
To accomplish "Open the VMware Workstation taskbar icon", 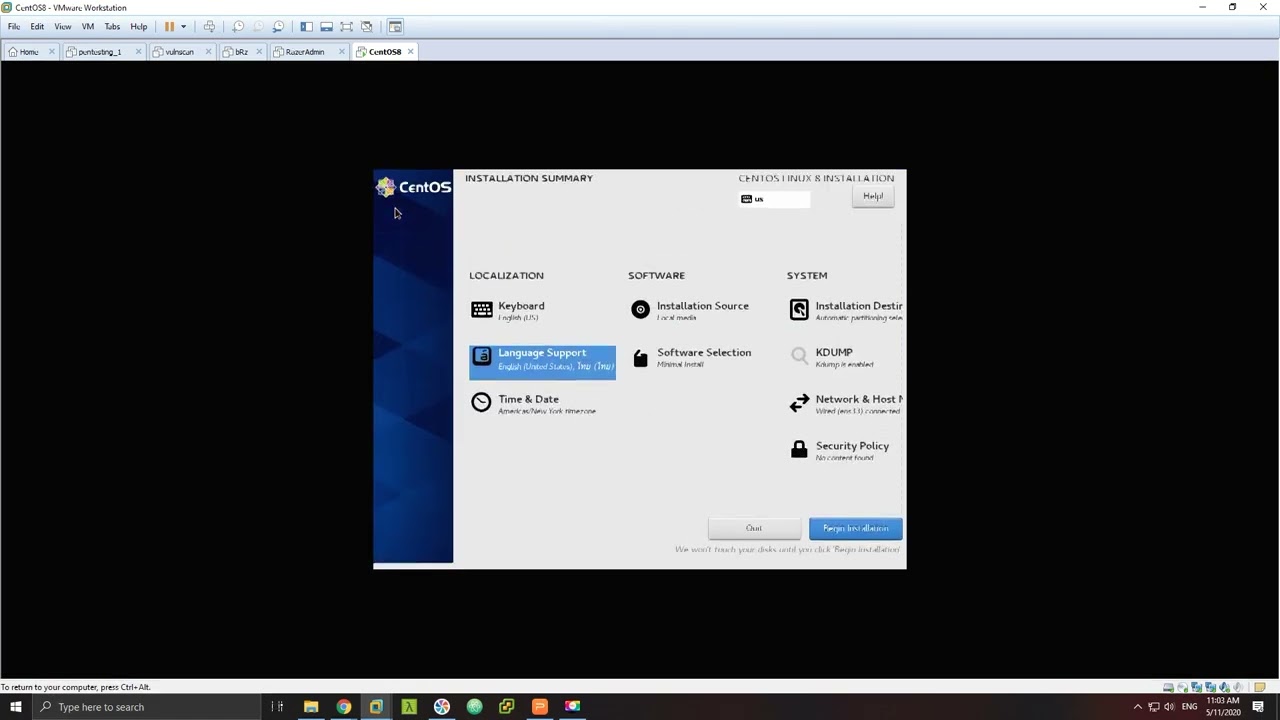I will pos(376,707).
